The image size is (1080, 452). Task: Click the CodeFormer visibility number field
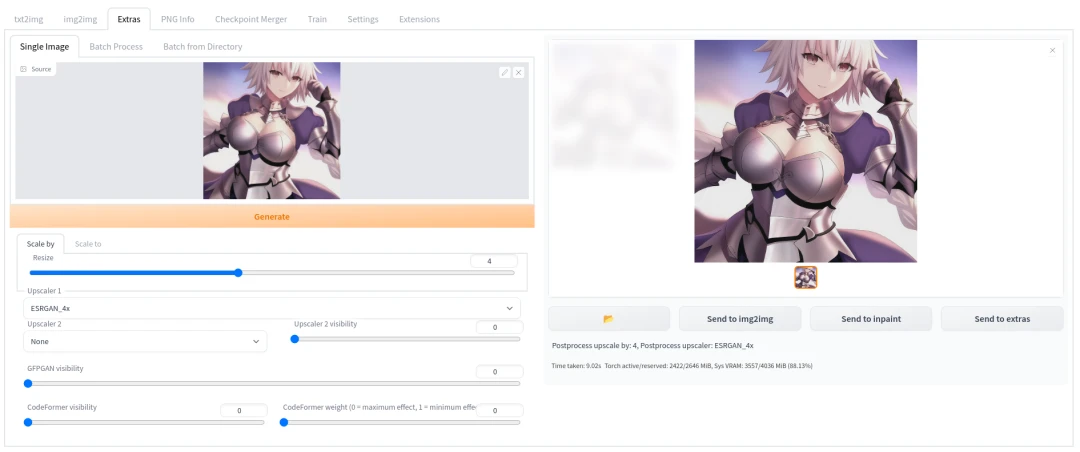point(243,411)
